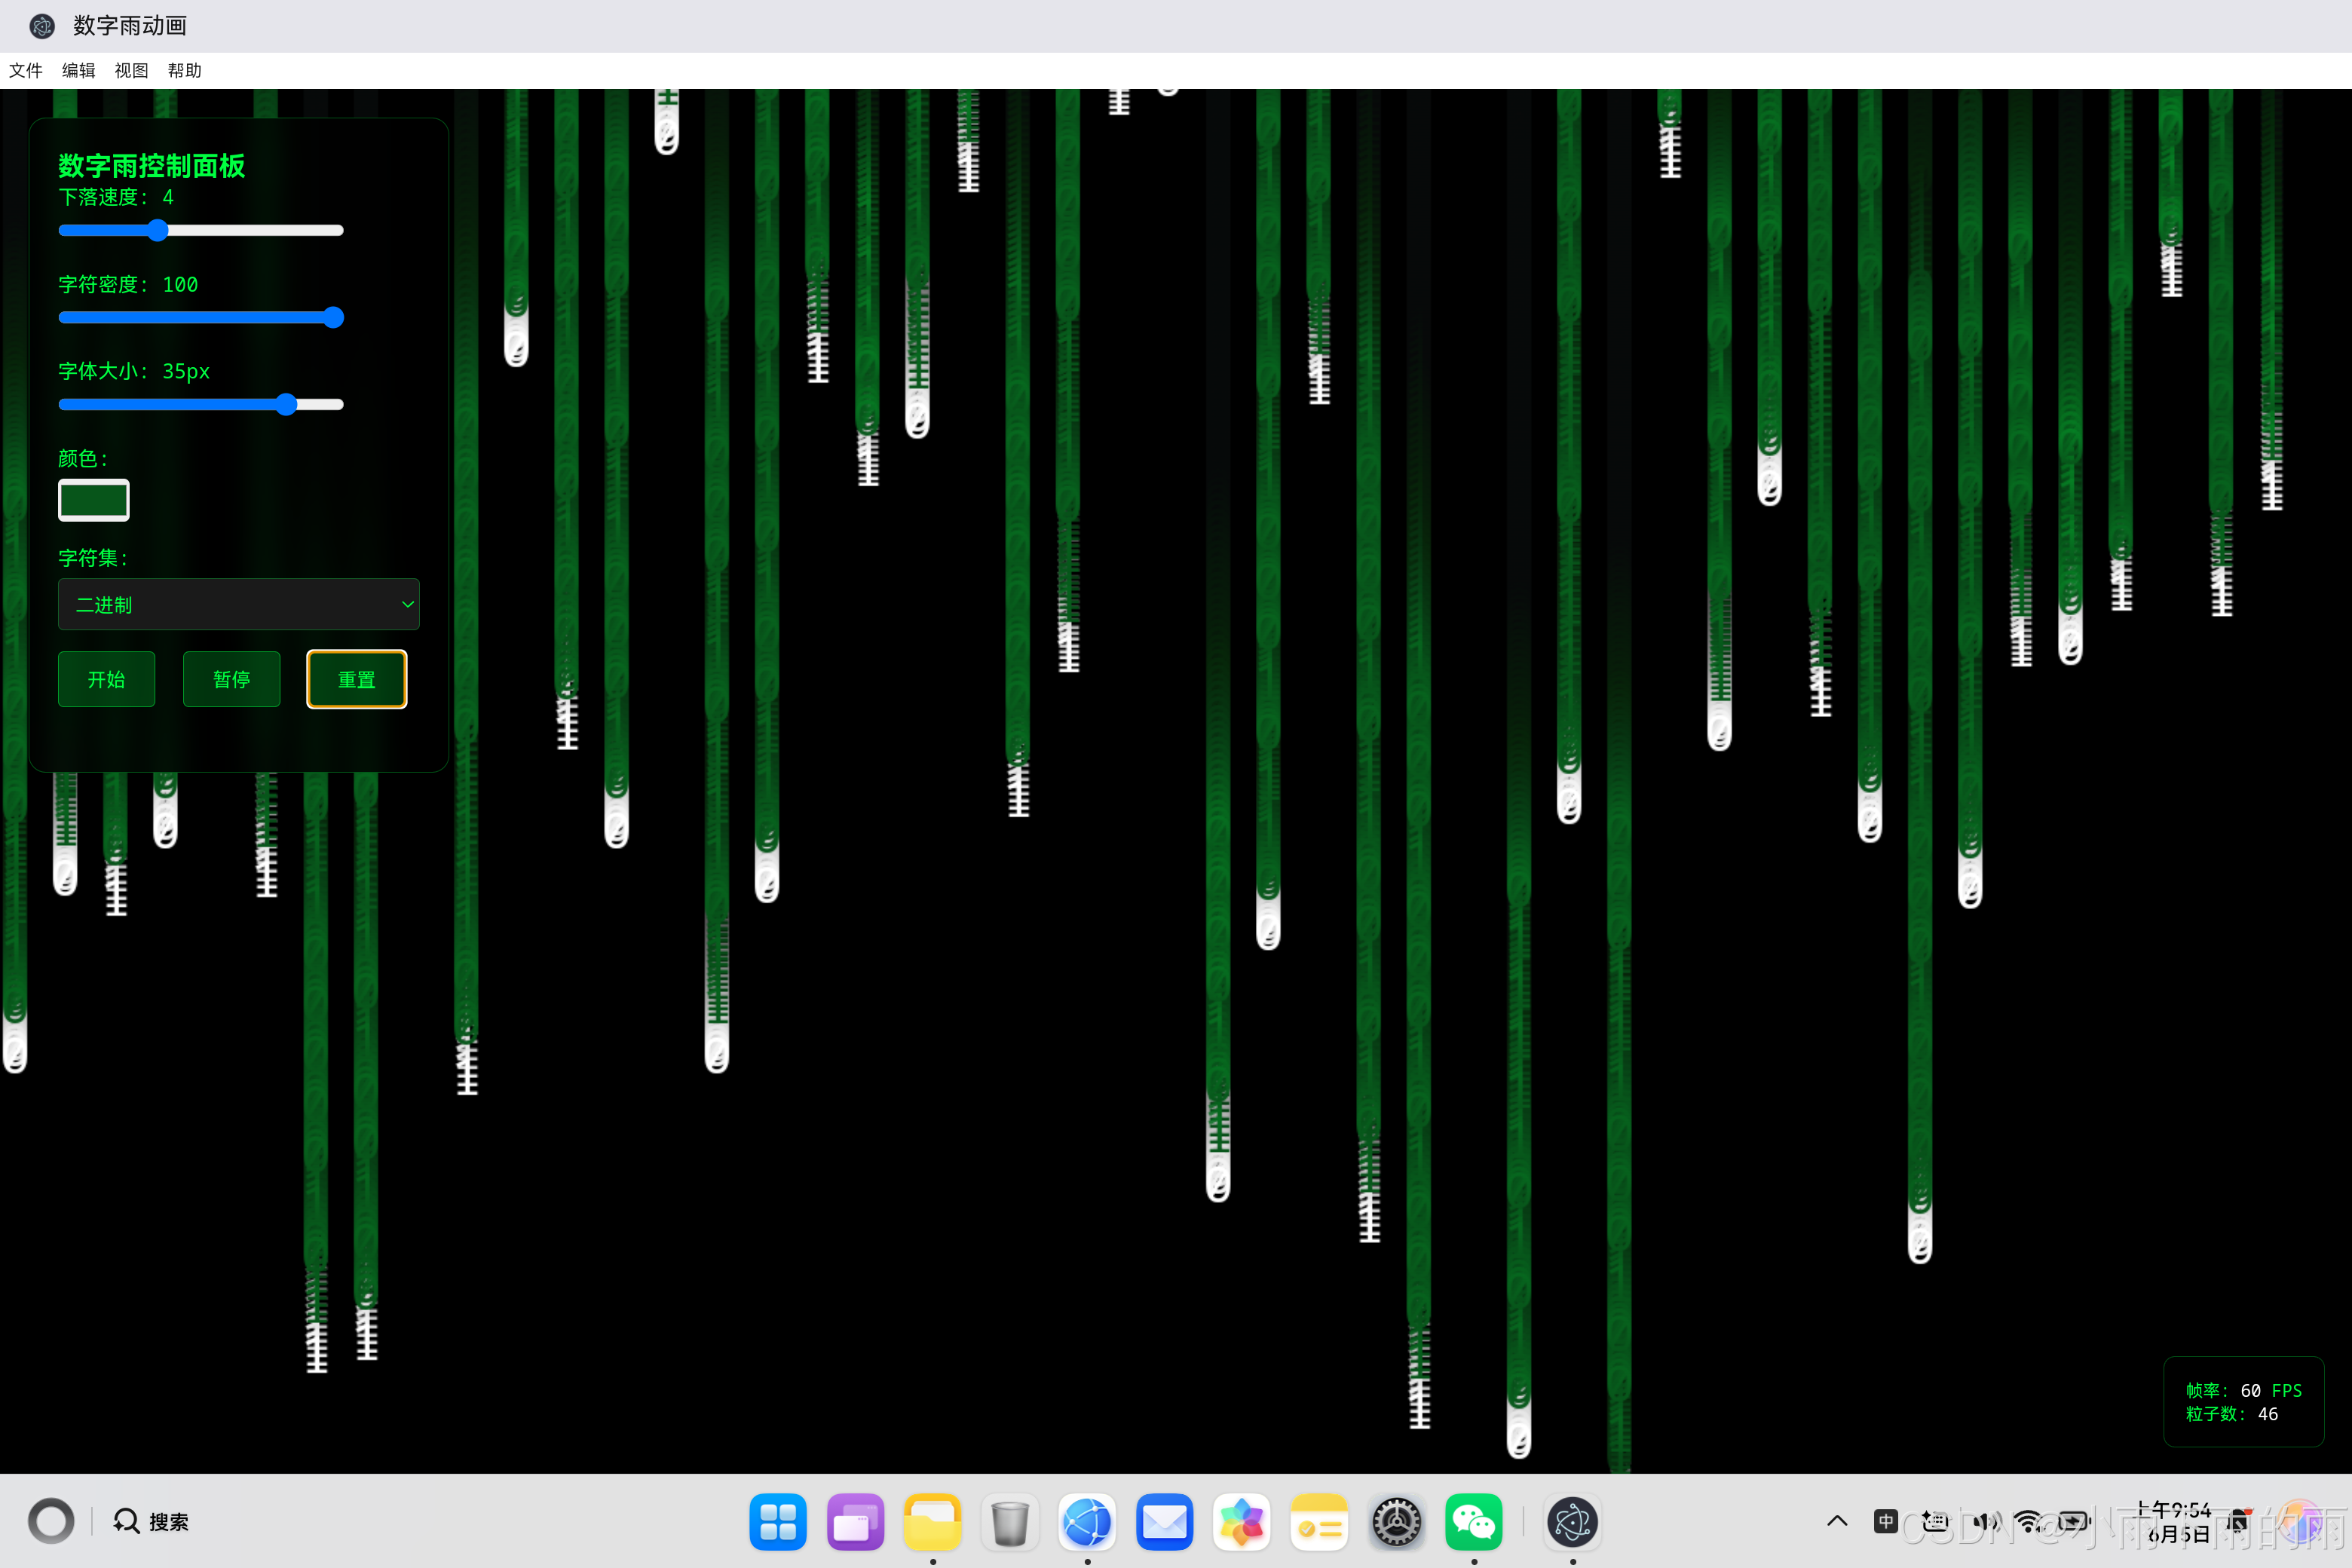Click the 帧率: 60 FPS readout
The width and height of the screenshot is (2352, 1568).
tap(2244, 1390)
